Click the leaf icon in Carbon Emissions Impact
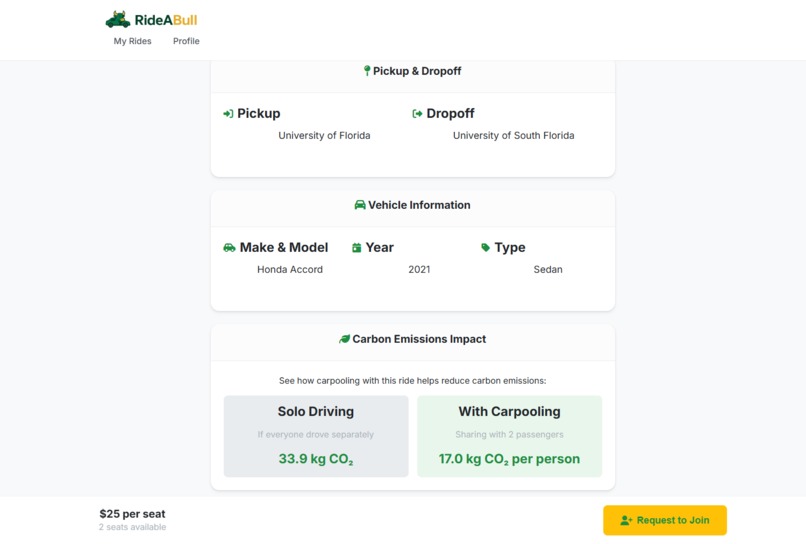The image size is (806, 544). [x=344, y=339]
